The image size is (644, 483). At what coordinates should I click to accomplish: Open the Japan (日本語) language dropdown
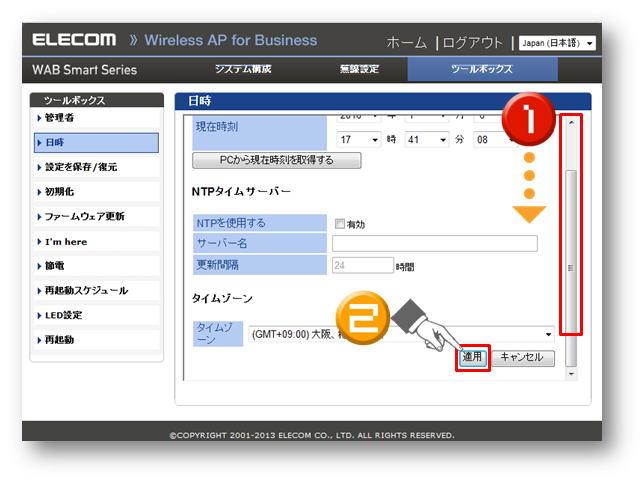[557, 43]
